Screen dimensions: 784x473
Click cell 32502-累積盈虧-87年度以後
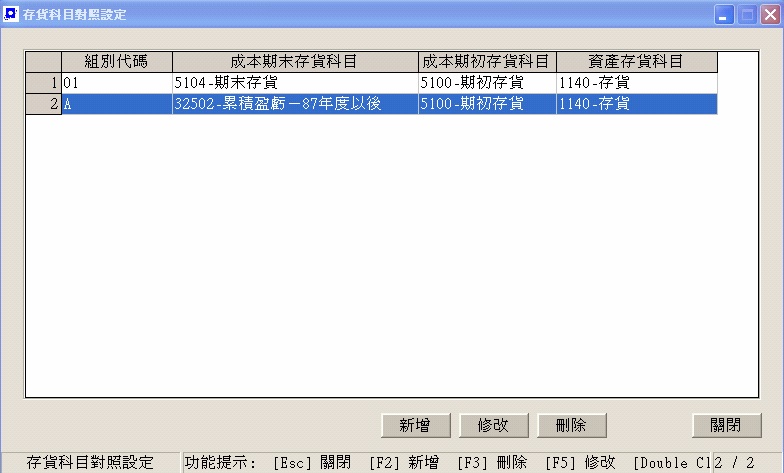295,104
